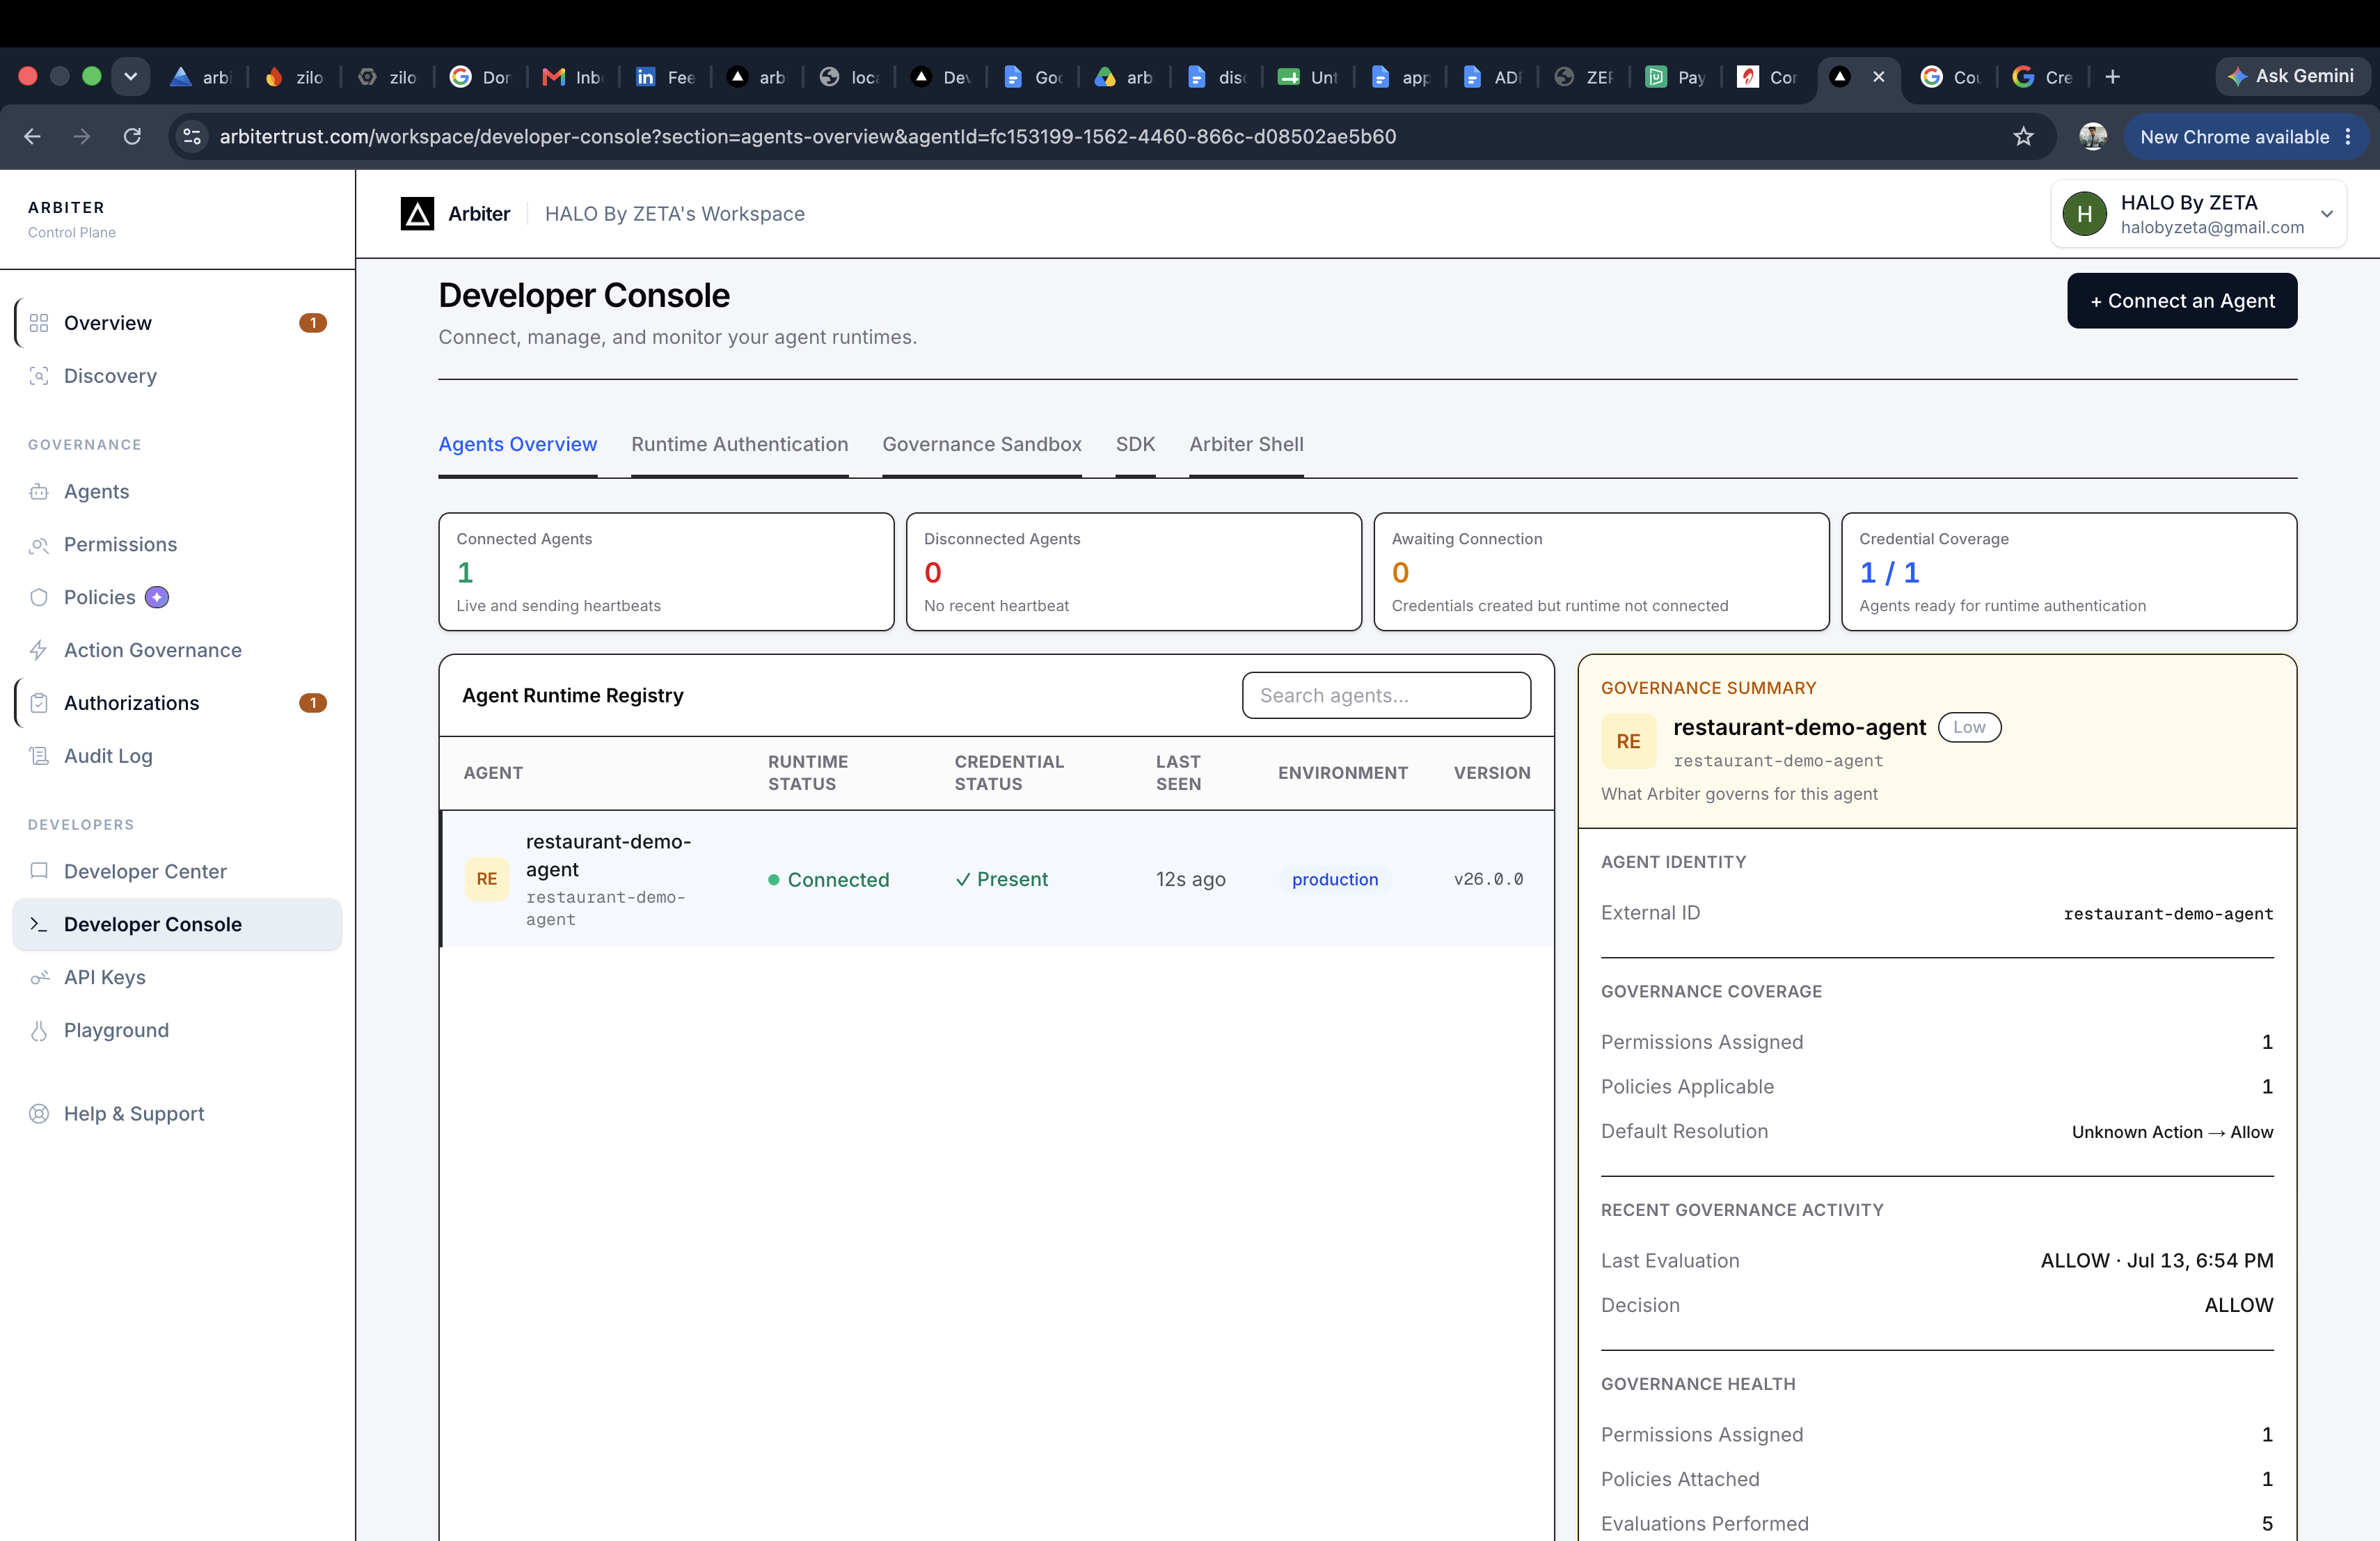Switch to the Governance Sandbox tab
This screenshot has width=2380, height=1541.
[981, 444]
